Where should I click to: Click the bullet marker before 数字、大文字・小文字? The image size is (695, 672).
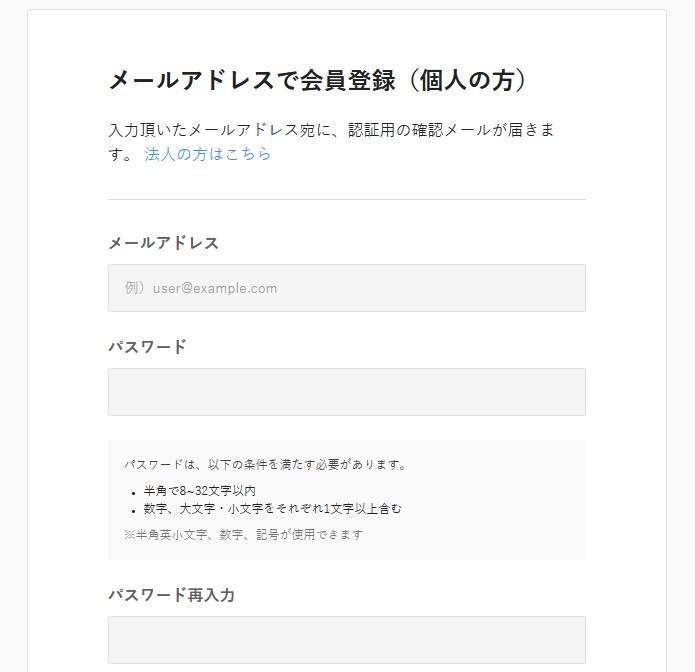[x=133, y=509]
